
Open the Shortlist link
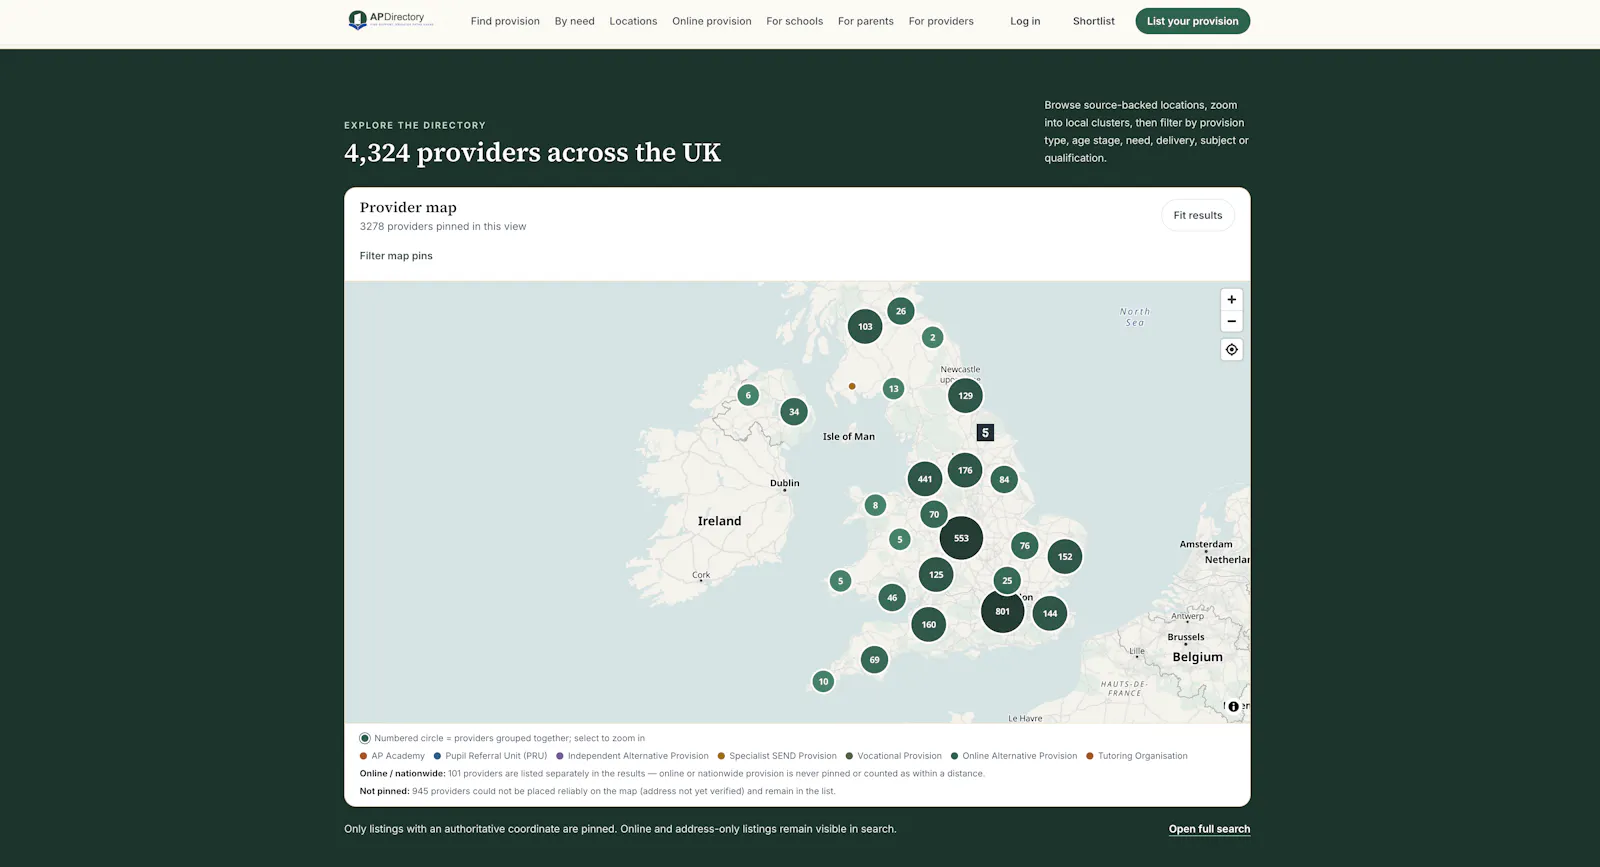click(1094, 21)
